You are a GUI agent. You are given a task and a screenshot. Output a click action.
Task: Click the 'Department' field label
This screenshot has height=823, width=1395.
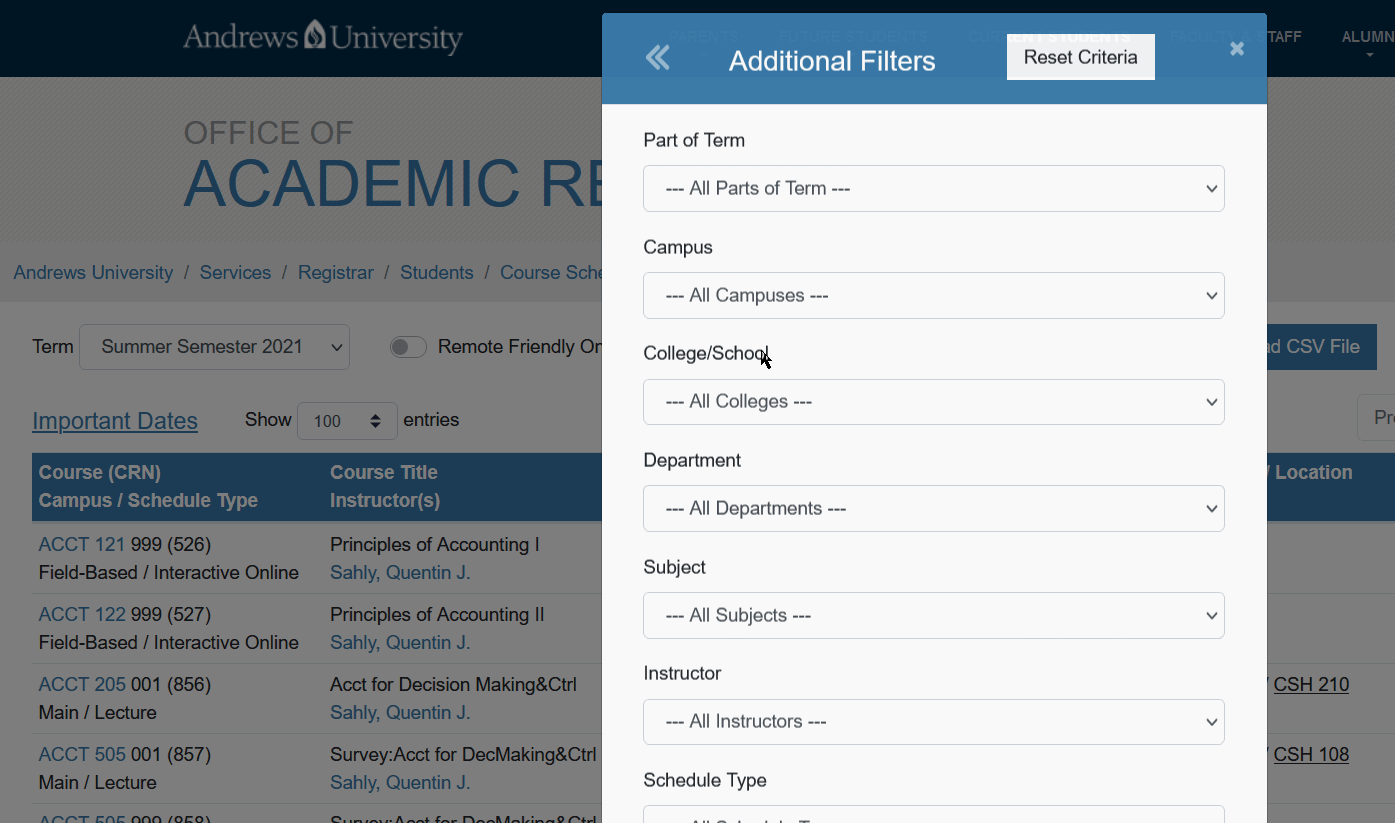coord(692,460)
